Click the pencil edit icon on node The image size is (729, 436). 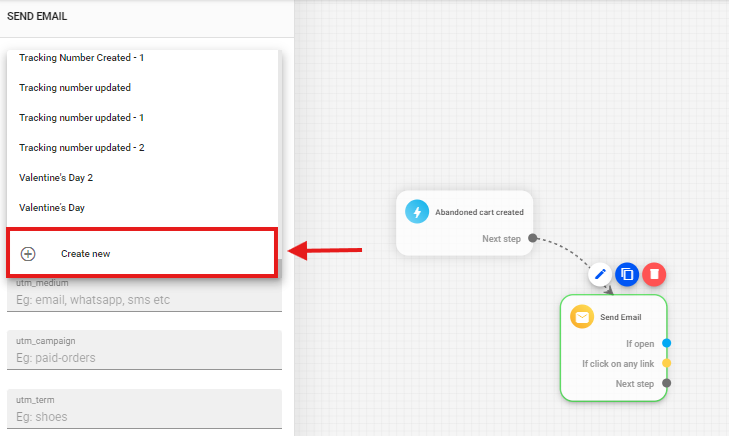coord(600,273)
